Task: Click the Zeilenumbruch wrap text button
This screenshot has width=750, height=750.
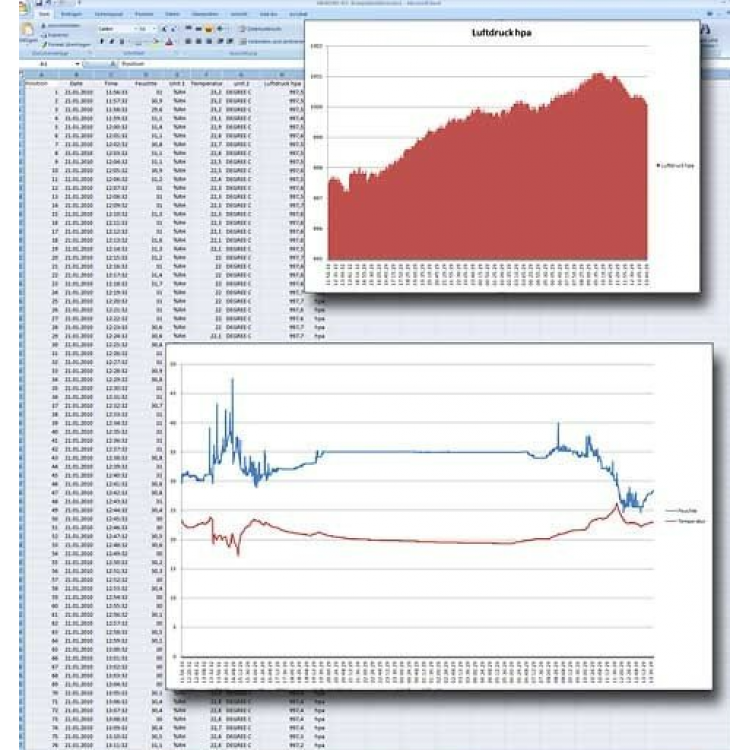Action: coord(261,29)
